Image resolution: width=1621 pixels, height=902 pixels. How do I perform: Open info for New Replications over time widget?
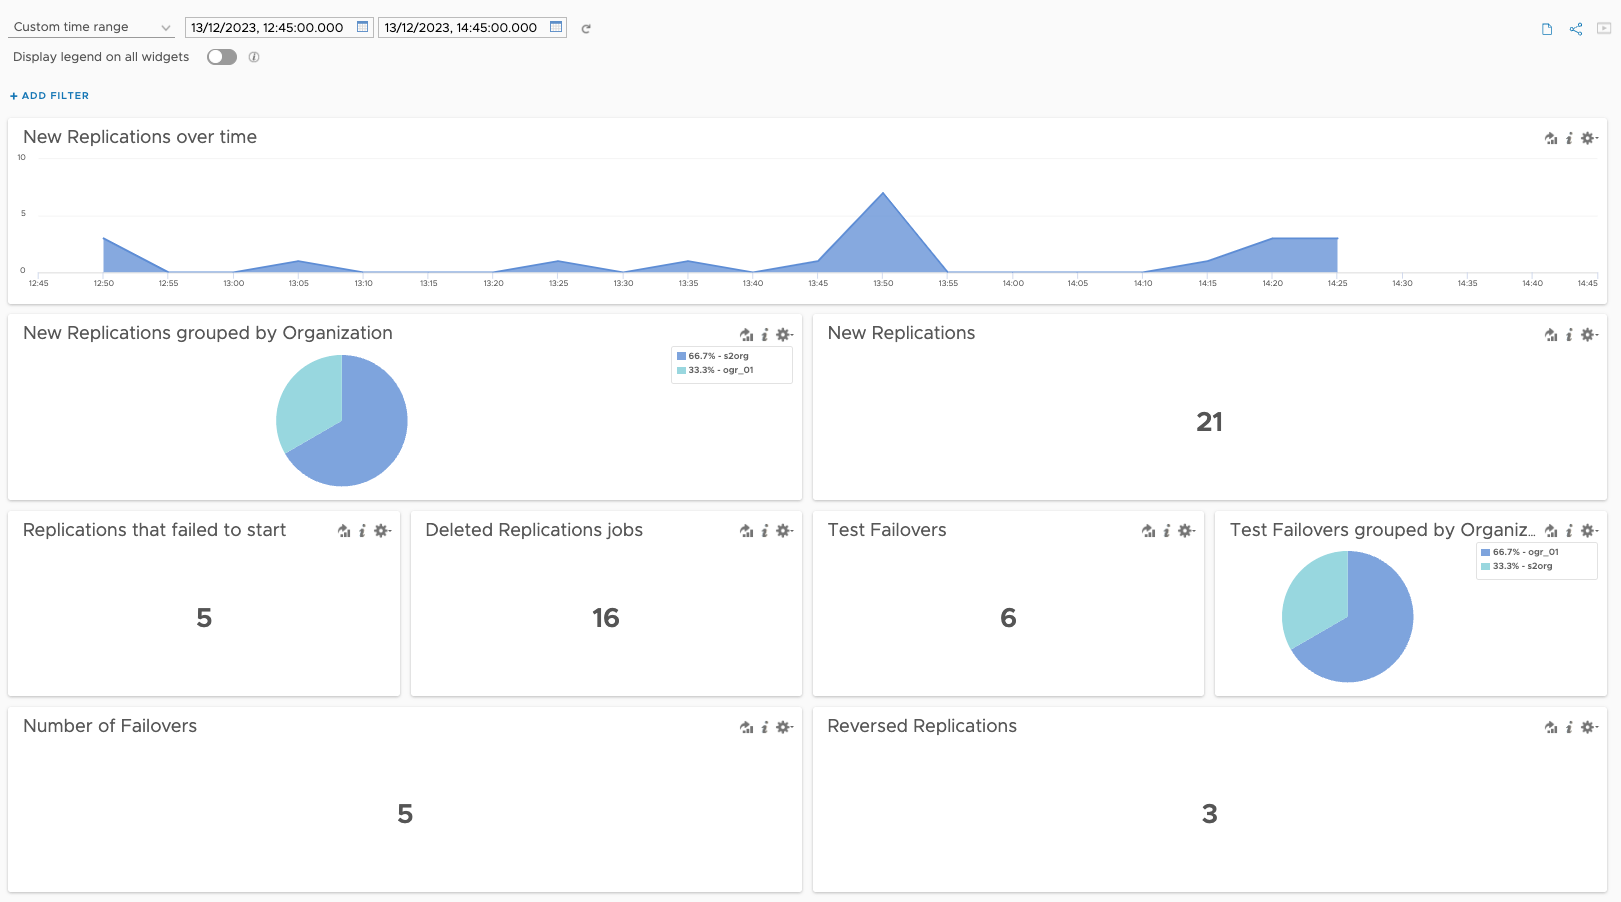(x=1569, y=138)
